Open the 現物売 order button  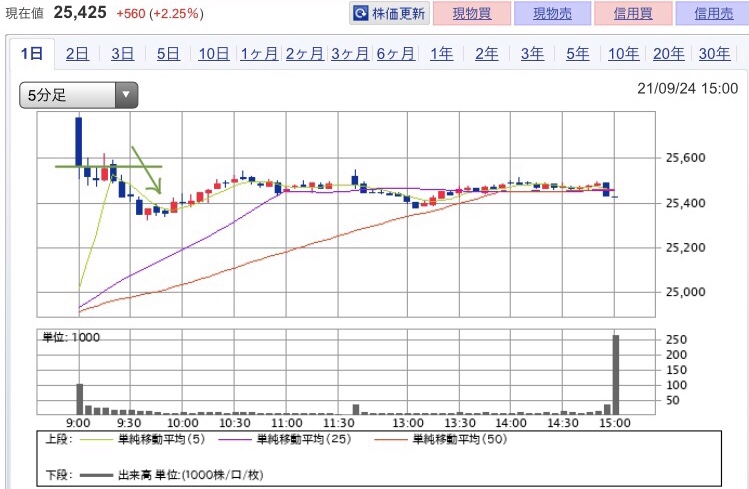coord(552,13)
